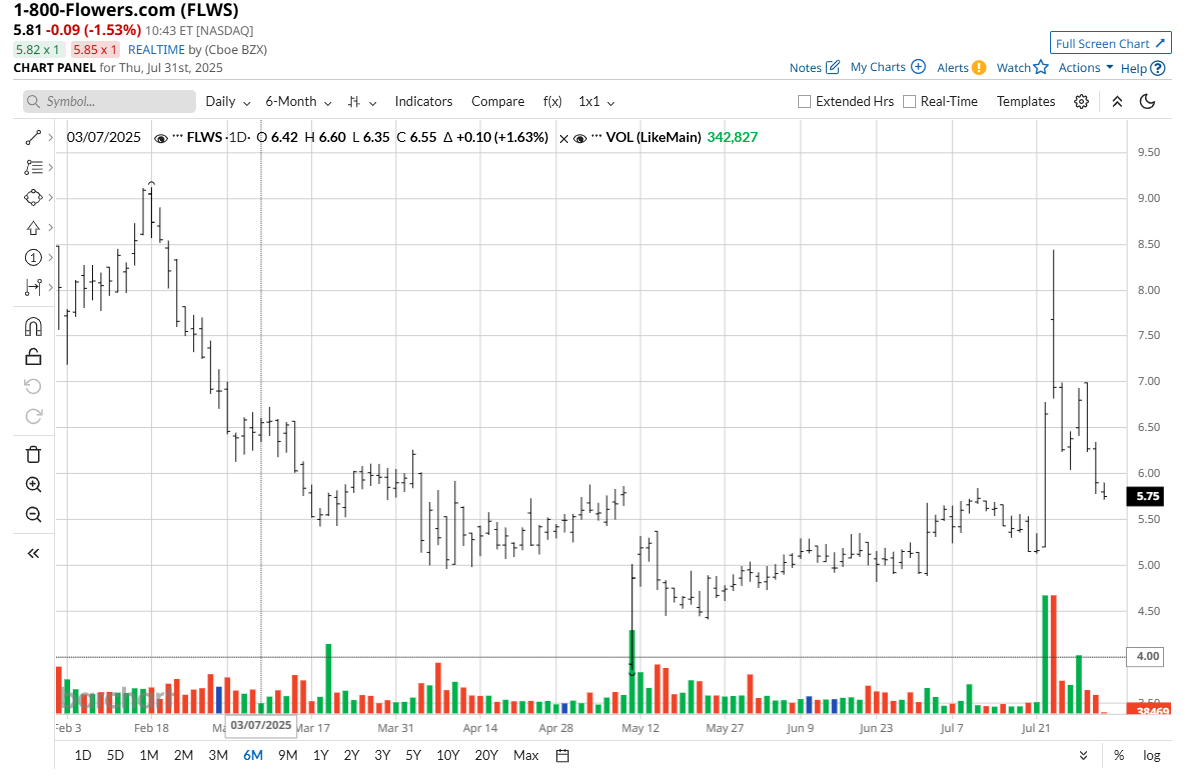This screenshot has width=1202, height=776.
Task: Select the 5Y time range
Action: [x=413, y=755]
